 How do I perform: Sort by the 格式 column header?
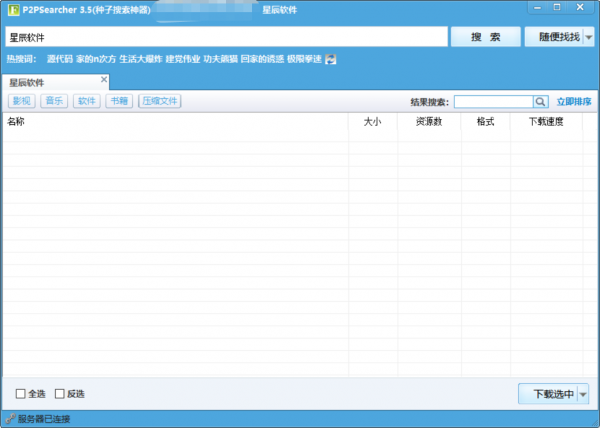tap(485, 122)
